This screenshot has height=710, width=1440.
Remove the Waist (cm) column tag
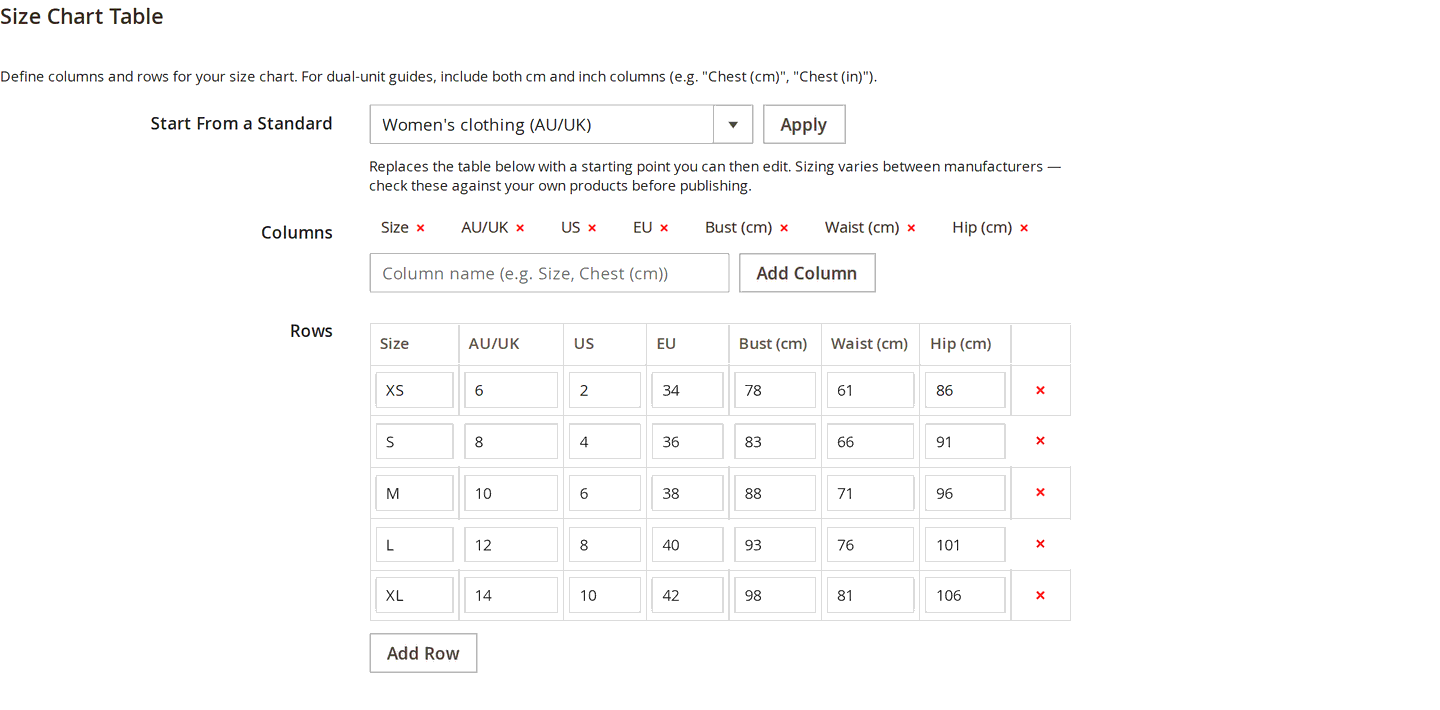pos(911,228)
